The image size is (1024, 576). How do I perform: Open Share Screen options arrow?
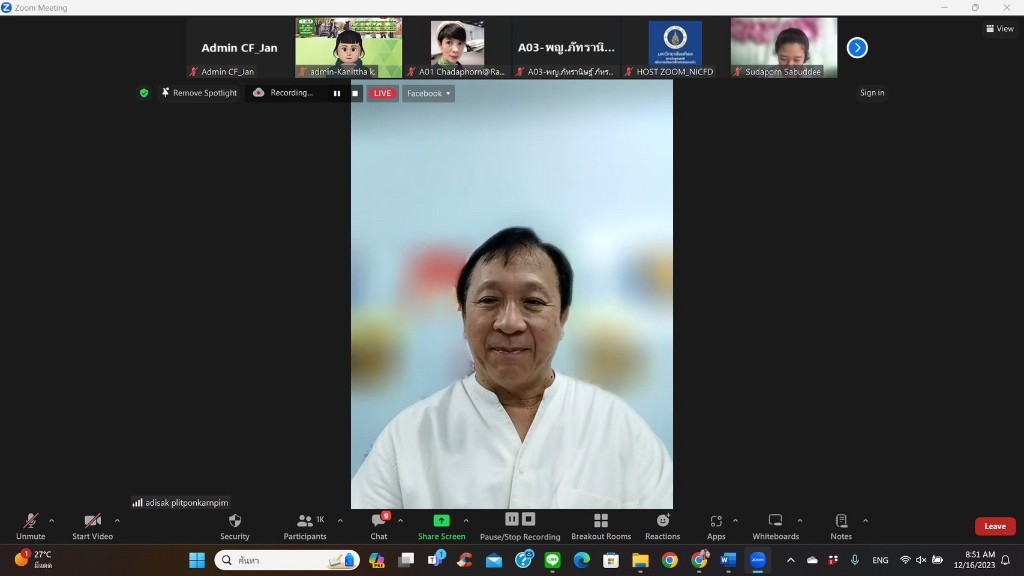point(466,520)
